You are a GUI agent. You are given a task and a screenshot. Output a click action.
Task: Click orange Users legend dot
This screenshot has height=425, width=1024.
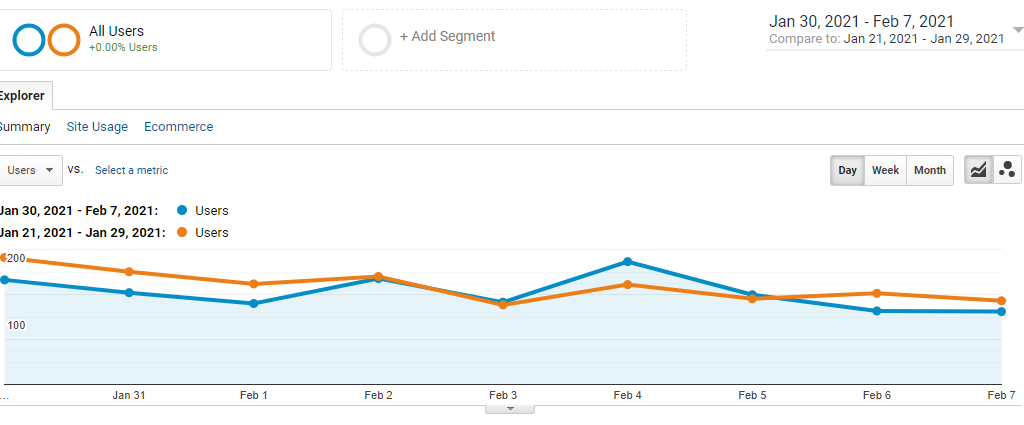(182, 232)
